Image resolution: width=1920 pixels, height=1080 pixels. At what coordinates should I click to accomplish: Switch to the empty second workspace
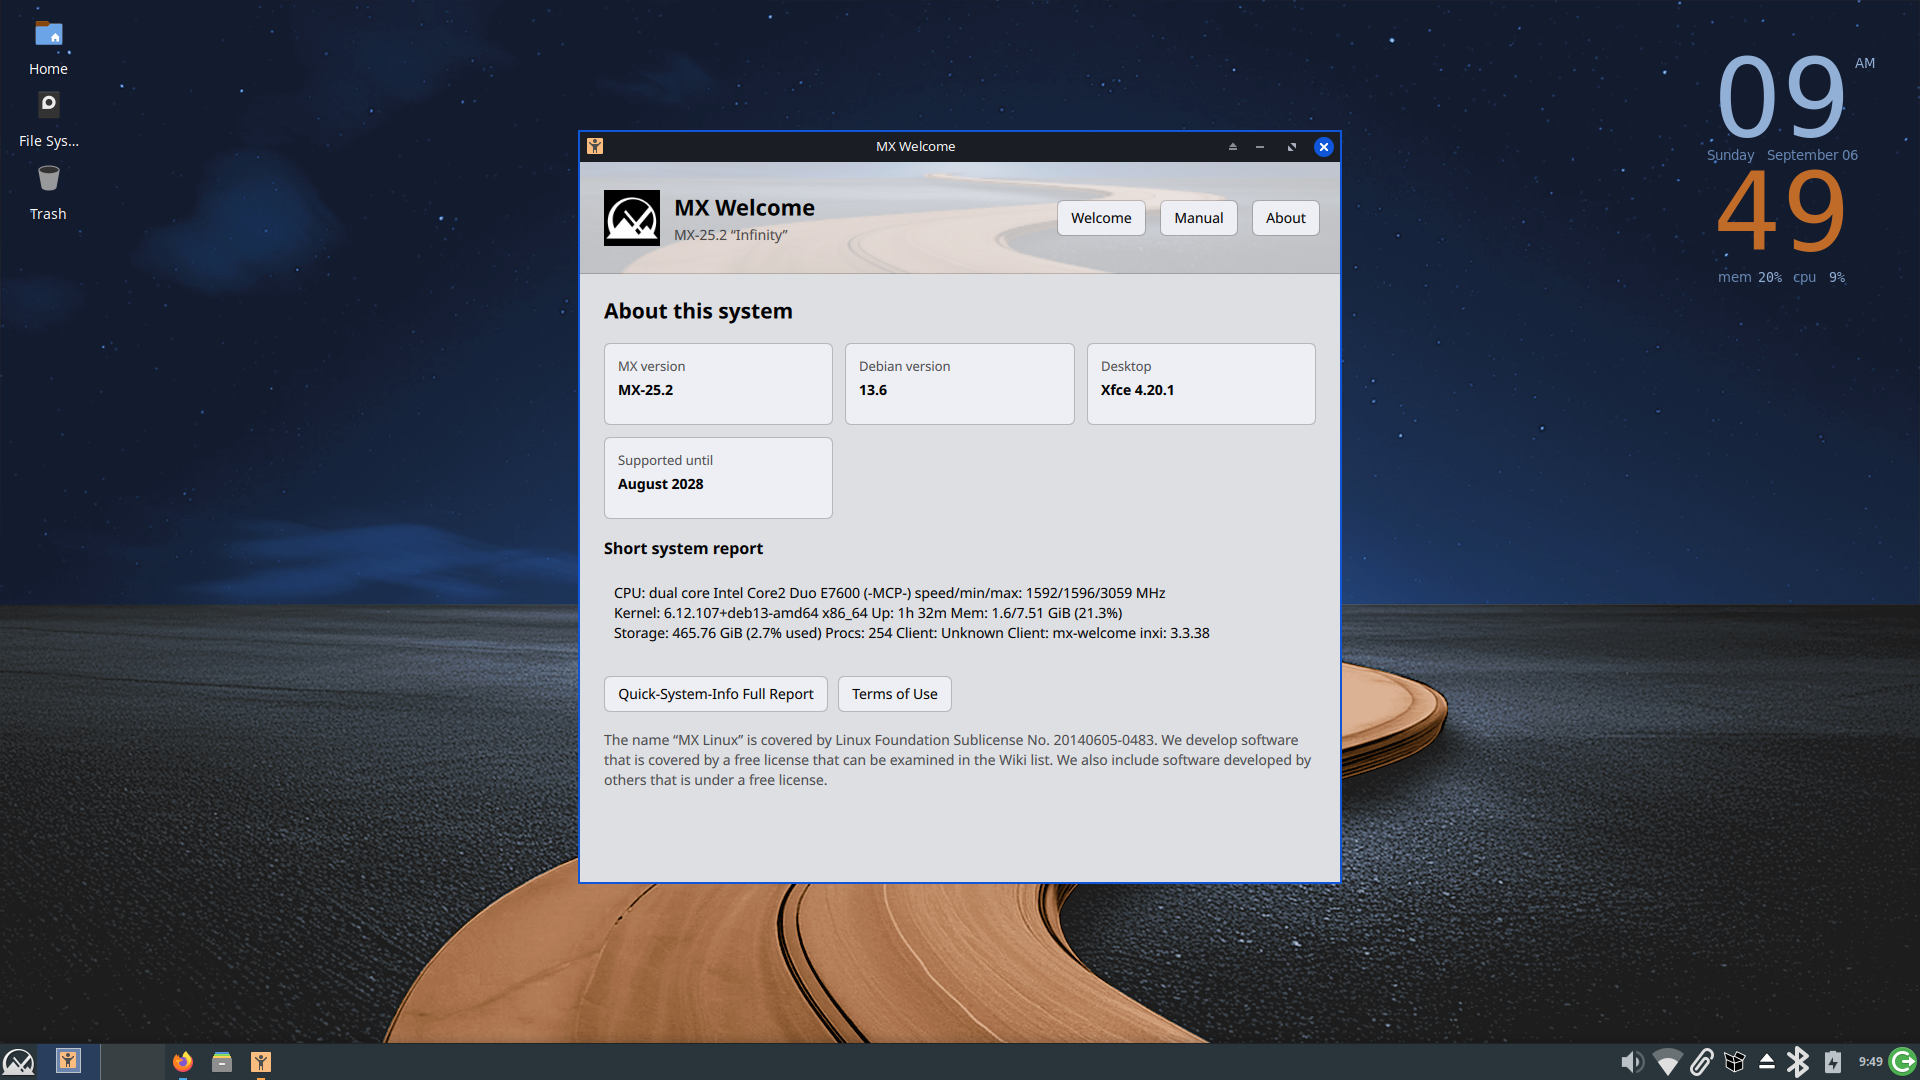(x=132, y=1061)
